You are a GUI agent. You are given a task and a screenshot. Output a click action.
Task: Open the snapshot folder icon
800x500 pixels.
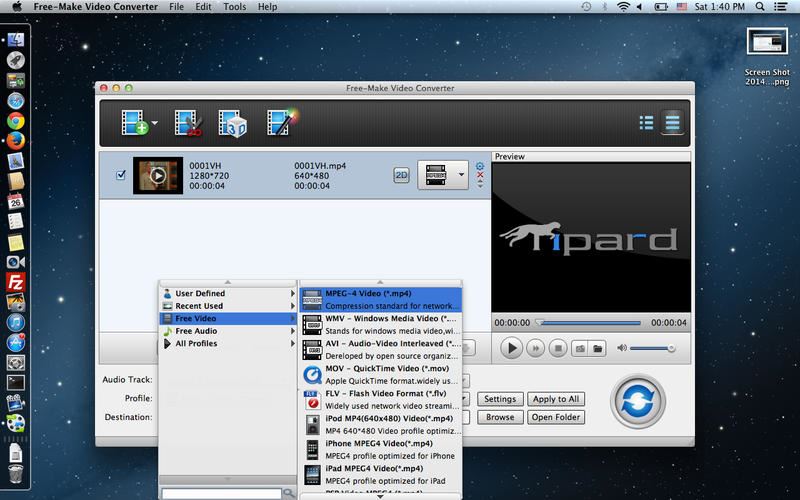tap(597, 348)
